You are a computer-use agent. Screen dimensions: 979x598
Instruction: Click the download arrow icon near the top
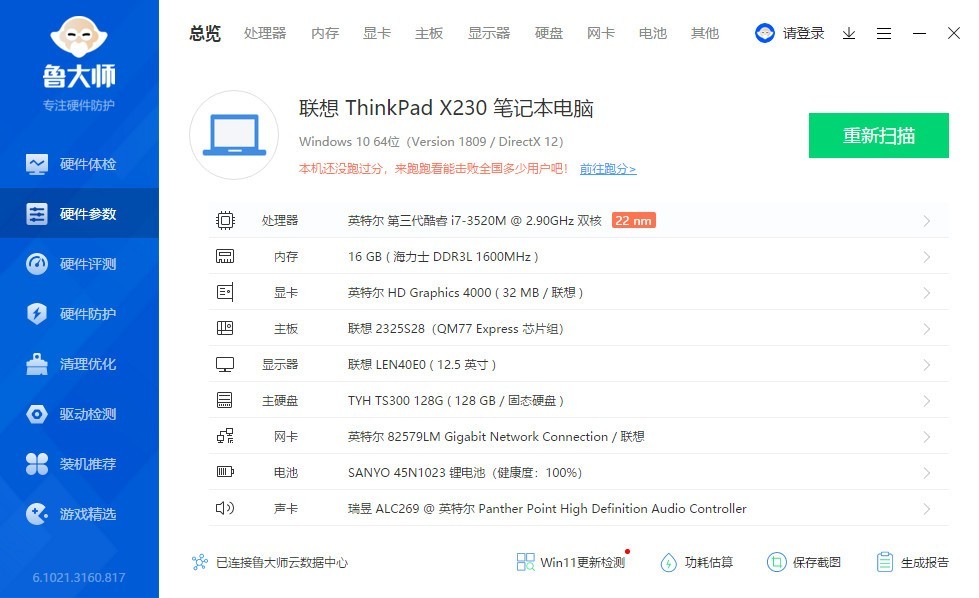[x=848, y=33]
